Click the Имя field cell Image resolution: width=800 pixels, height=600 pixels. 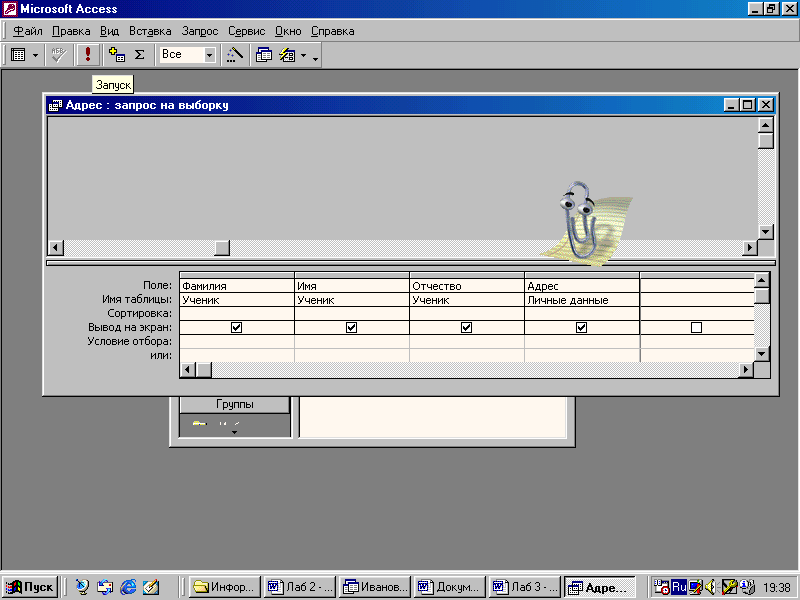point(352,286)
